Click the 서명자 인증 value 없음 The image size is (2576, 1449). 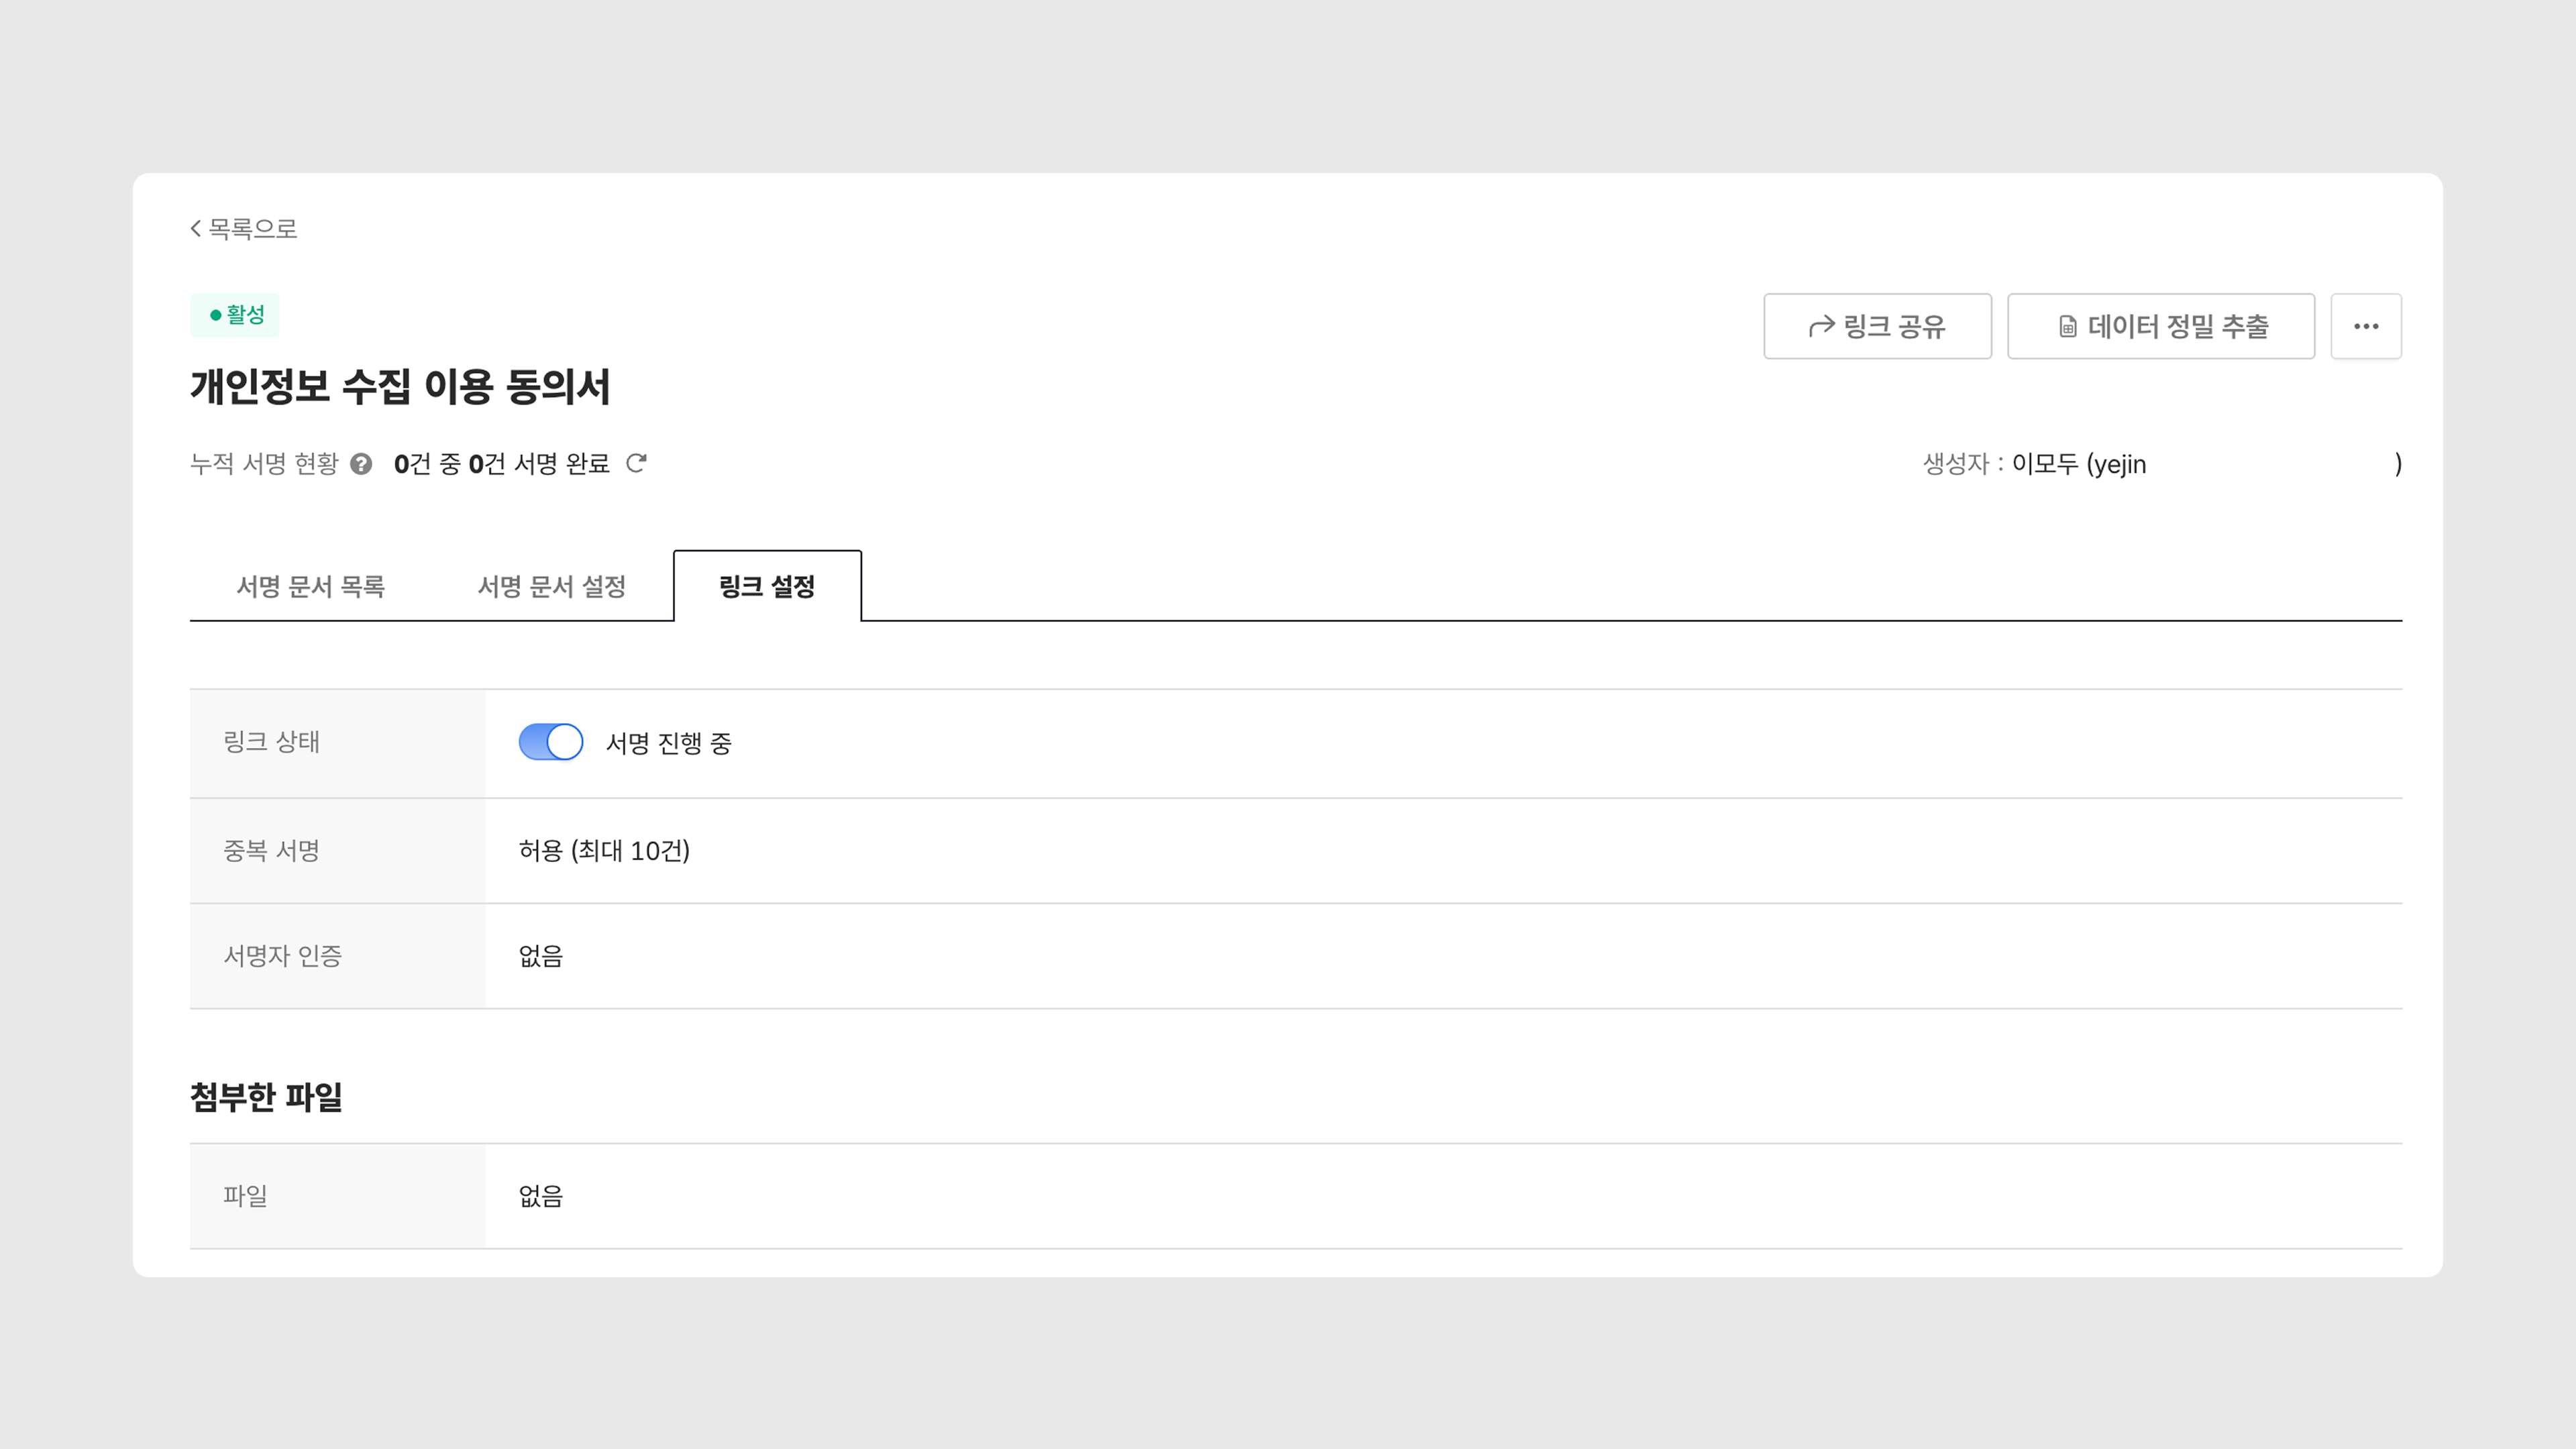(x=541, y=956)
